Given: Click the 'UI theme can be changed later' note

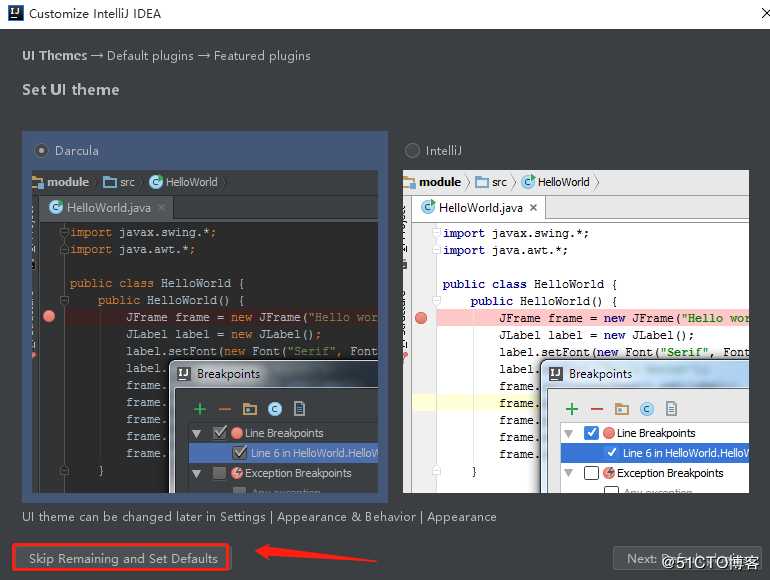Looking at the screenshot, I should coord(259,517).
